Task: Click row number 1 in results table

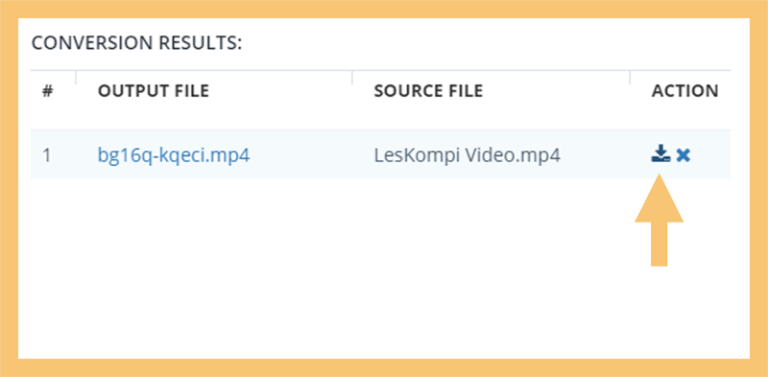Action: [47, 155]
